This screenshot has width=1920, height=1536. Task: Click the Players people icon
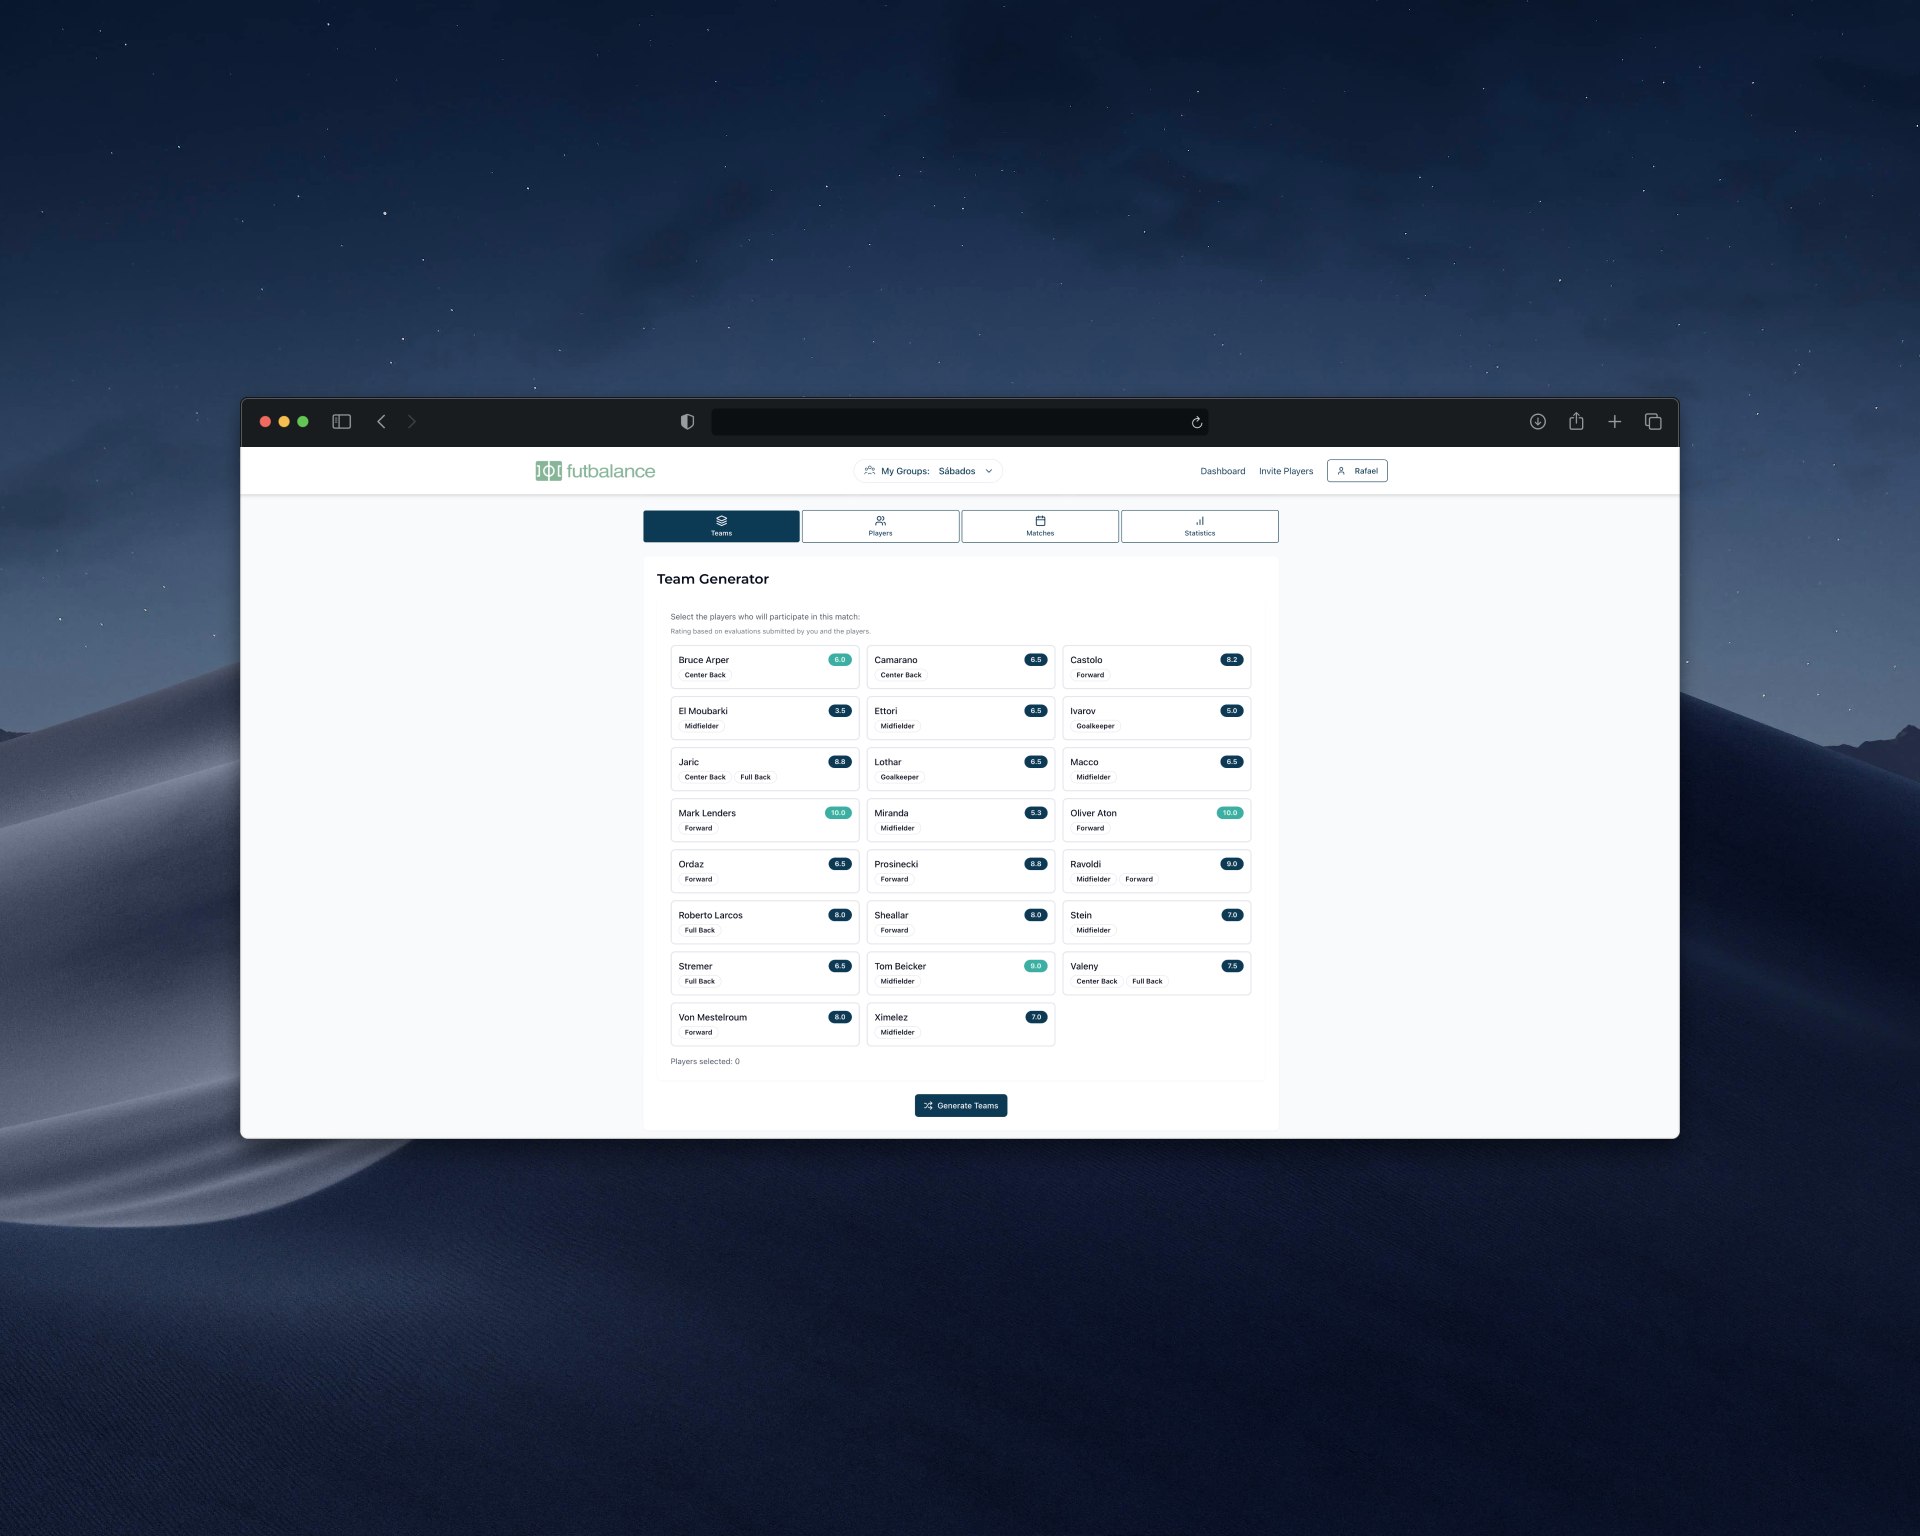pyautogui.click(x=880, y=521)
